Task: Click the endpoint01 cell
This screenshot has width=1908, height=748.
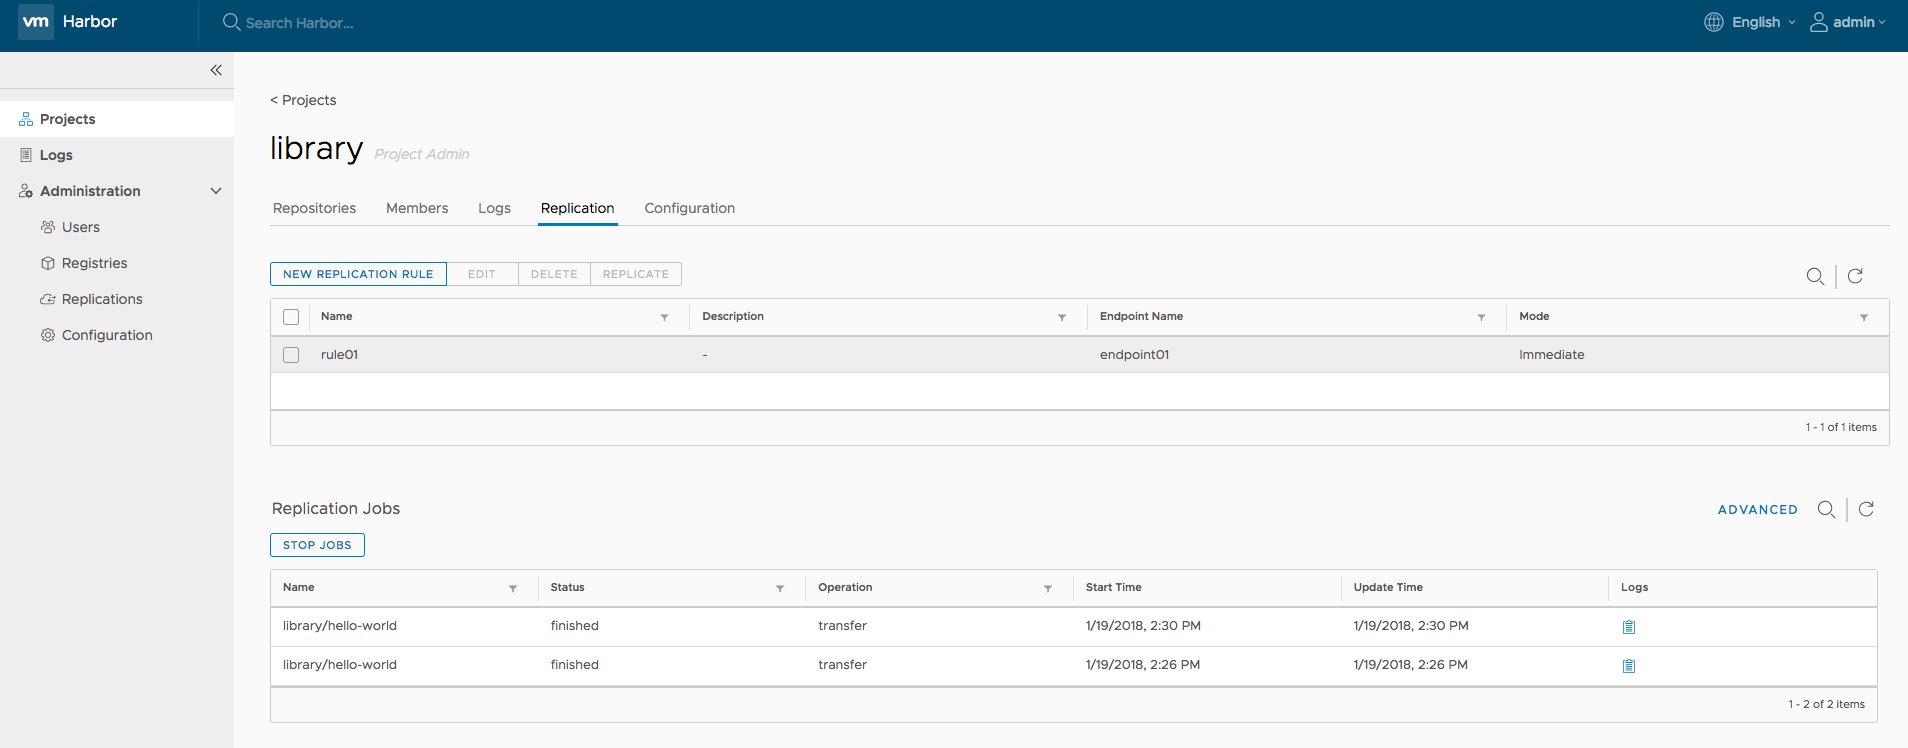Action: point(1134,355)
